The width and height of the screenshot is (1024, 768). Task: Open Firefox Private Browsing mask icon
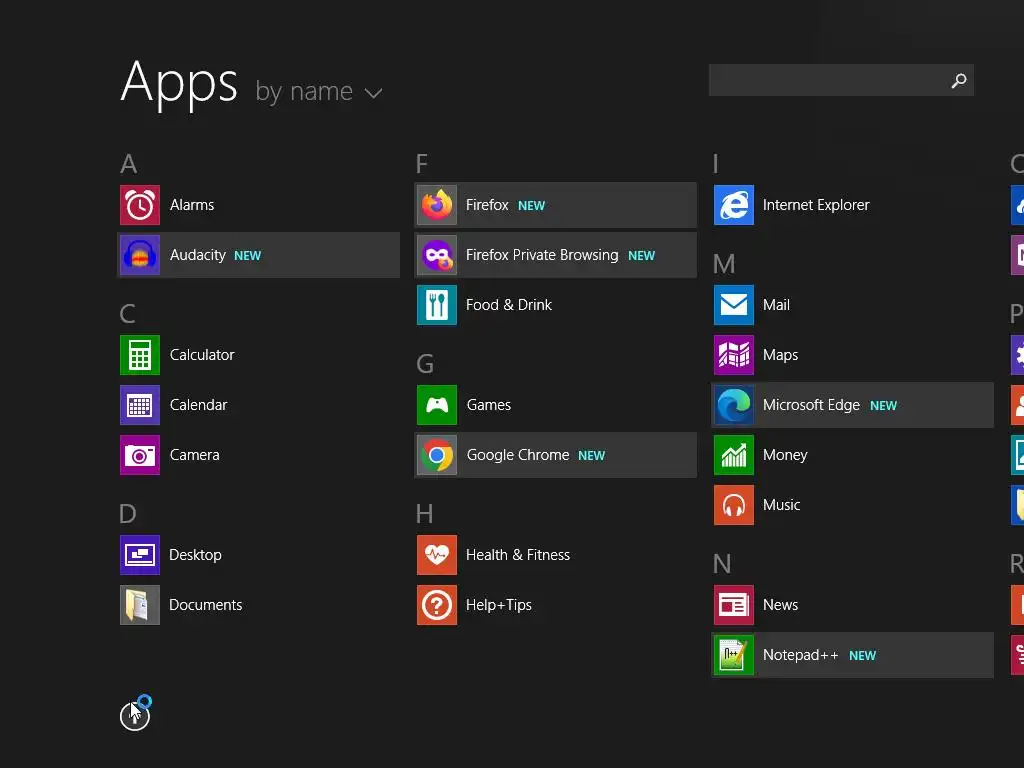click(x=437, y=255)
